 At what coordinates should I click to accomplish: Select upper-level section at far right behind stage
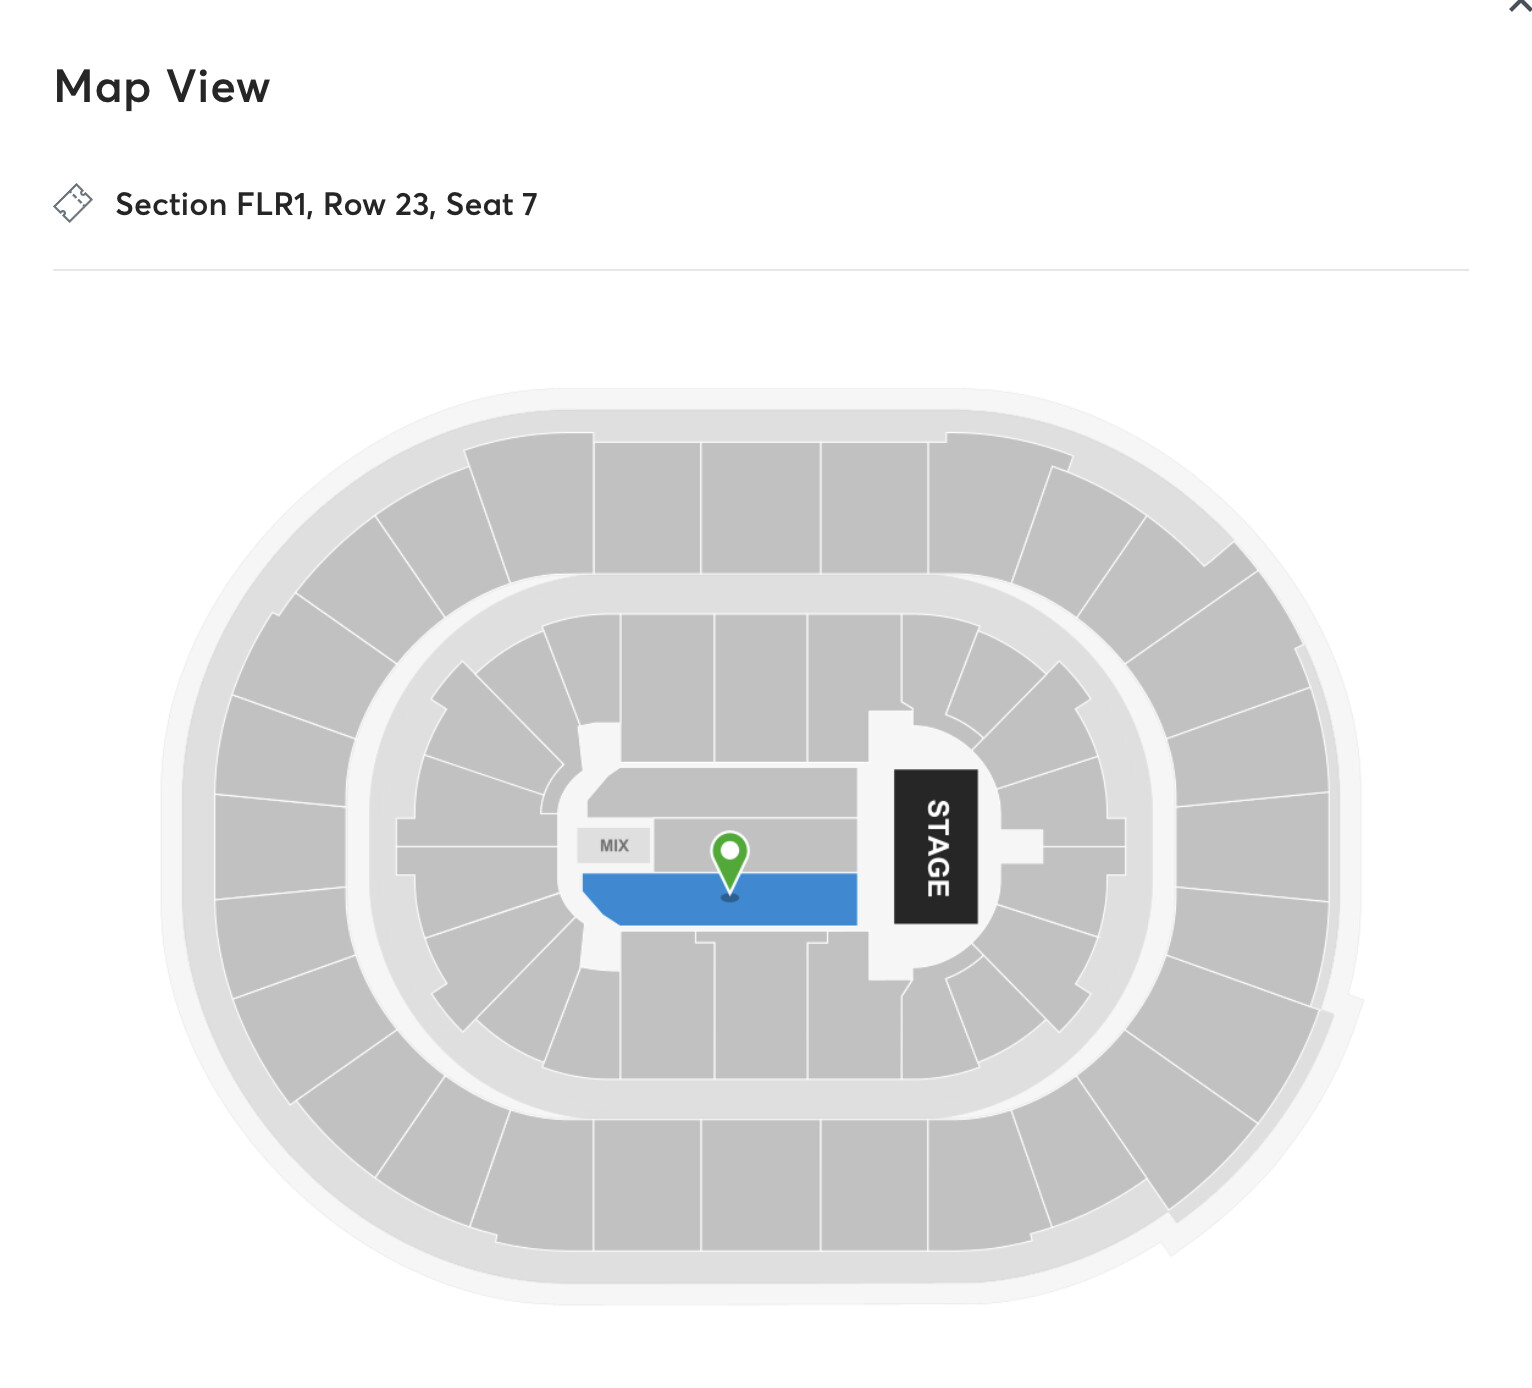coord(1253,847)
